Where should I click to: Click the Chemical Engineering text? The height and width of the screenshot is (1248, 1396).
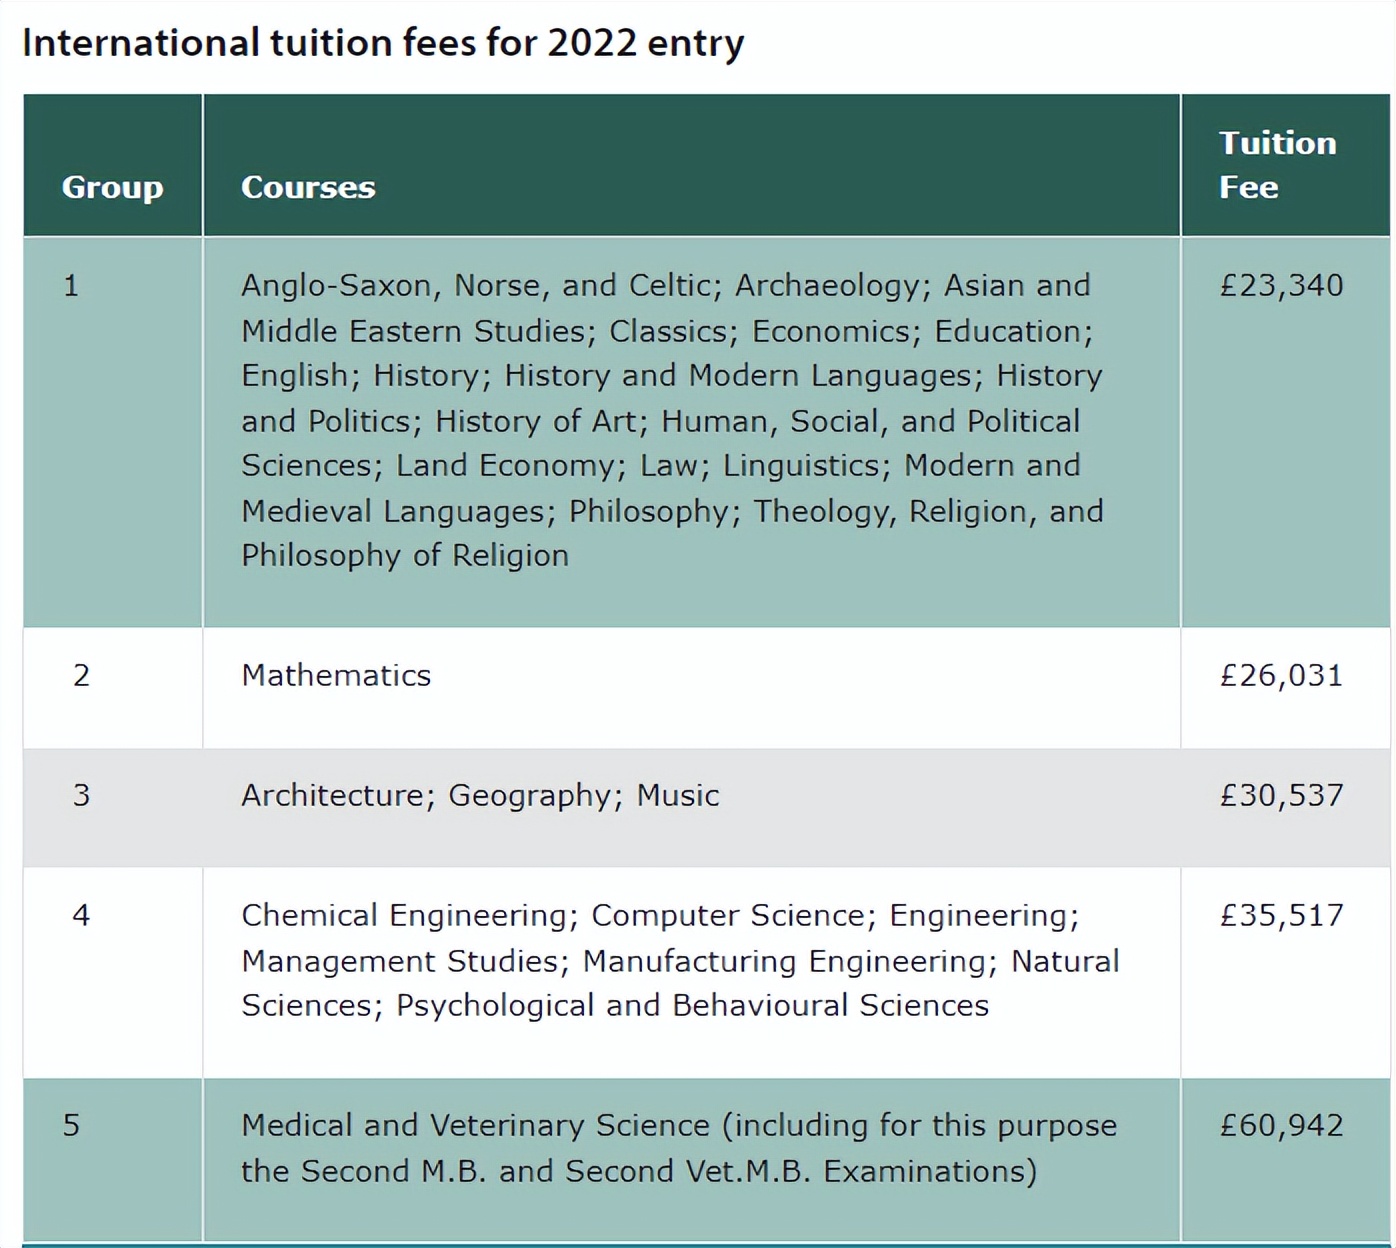404,916
